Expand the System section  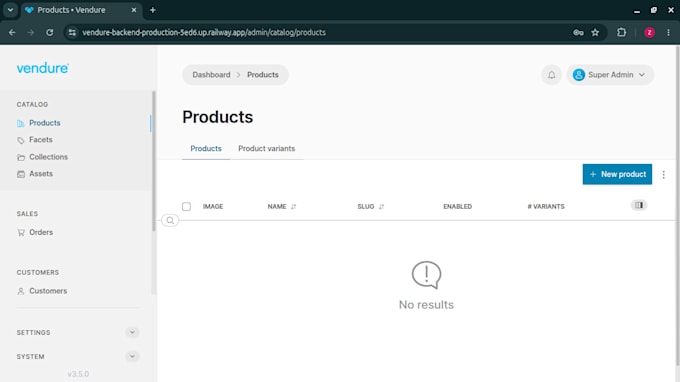point(132,356)
